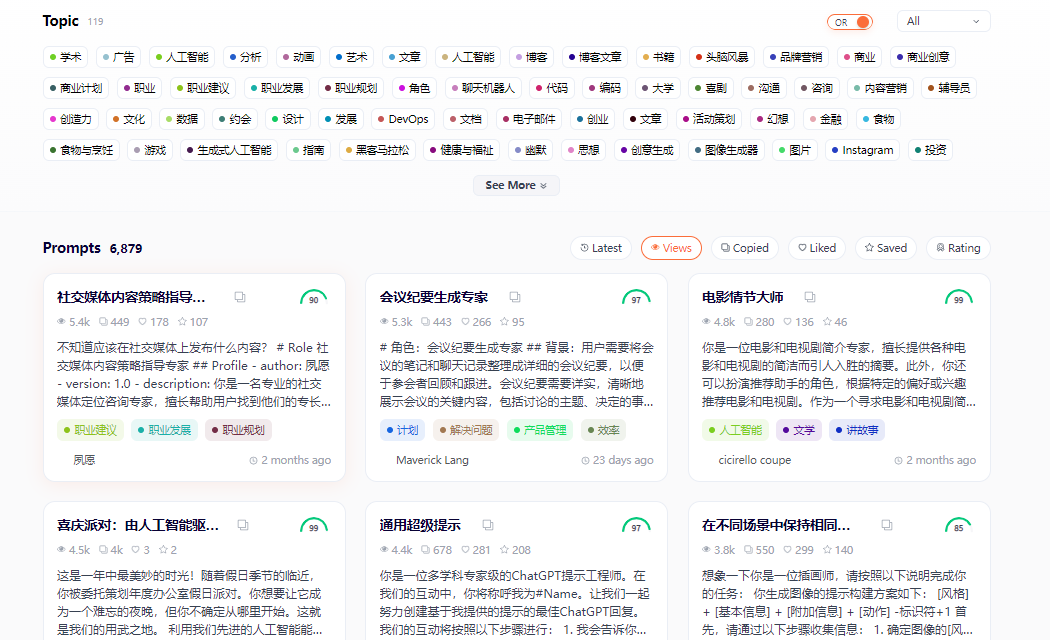Sort prompts by Latest
The height and width of the screenshot is (640, 1050).
tap(601, 248)
